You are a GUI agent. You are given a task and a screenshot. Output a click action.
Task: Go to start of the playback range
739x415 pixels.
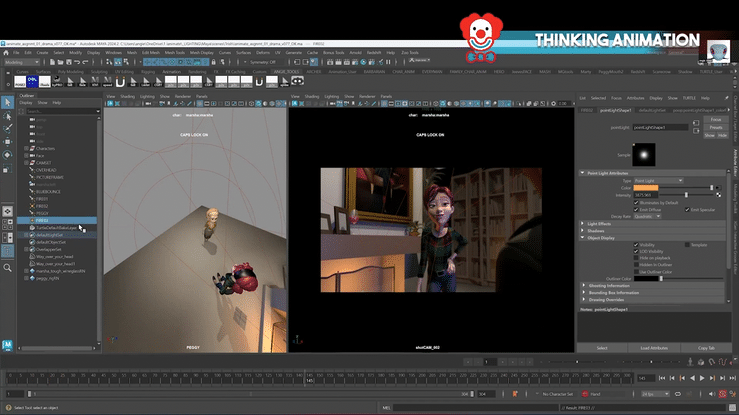coord(662,378)
